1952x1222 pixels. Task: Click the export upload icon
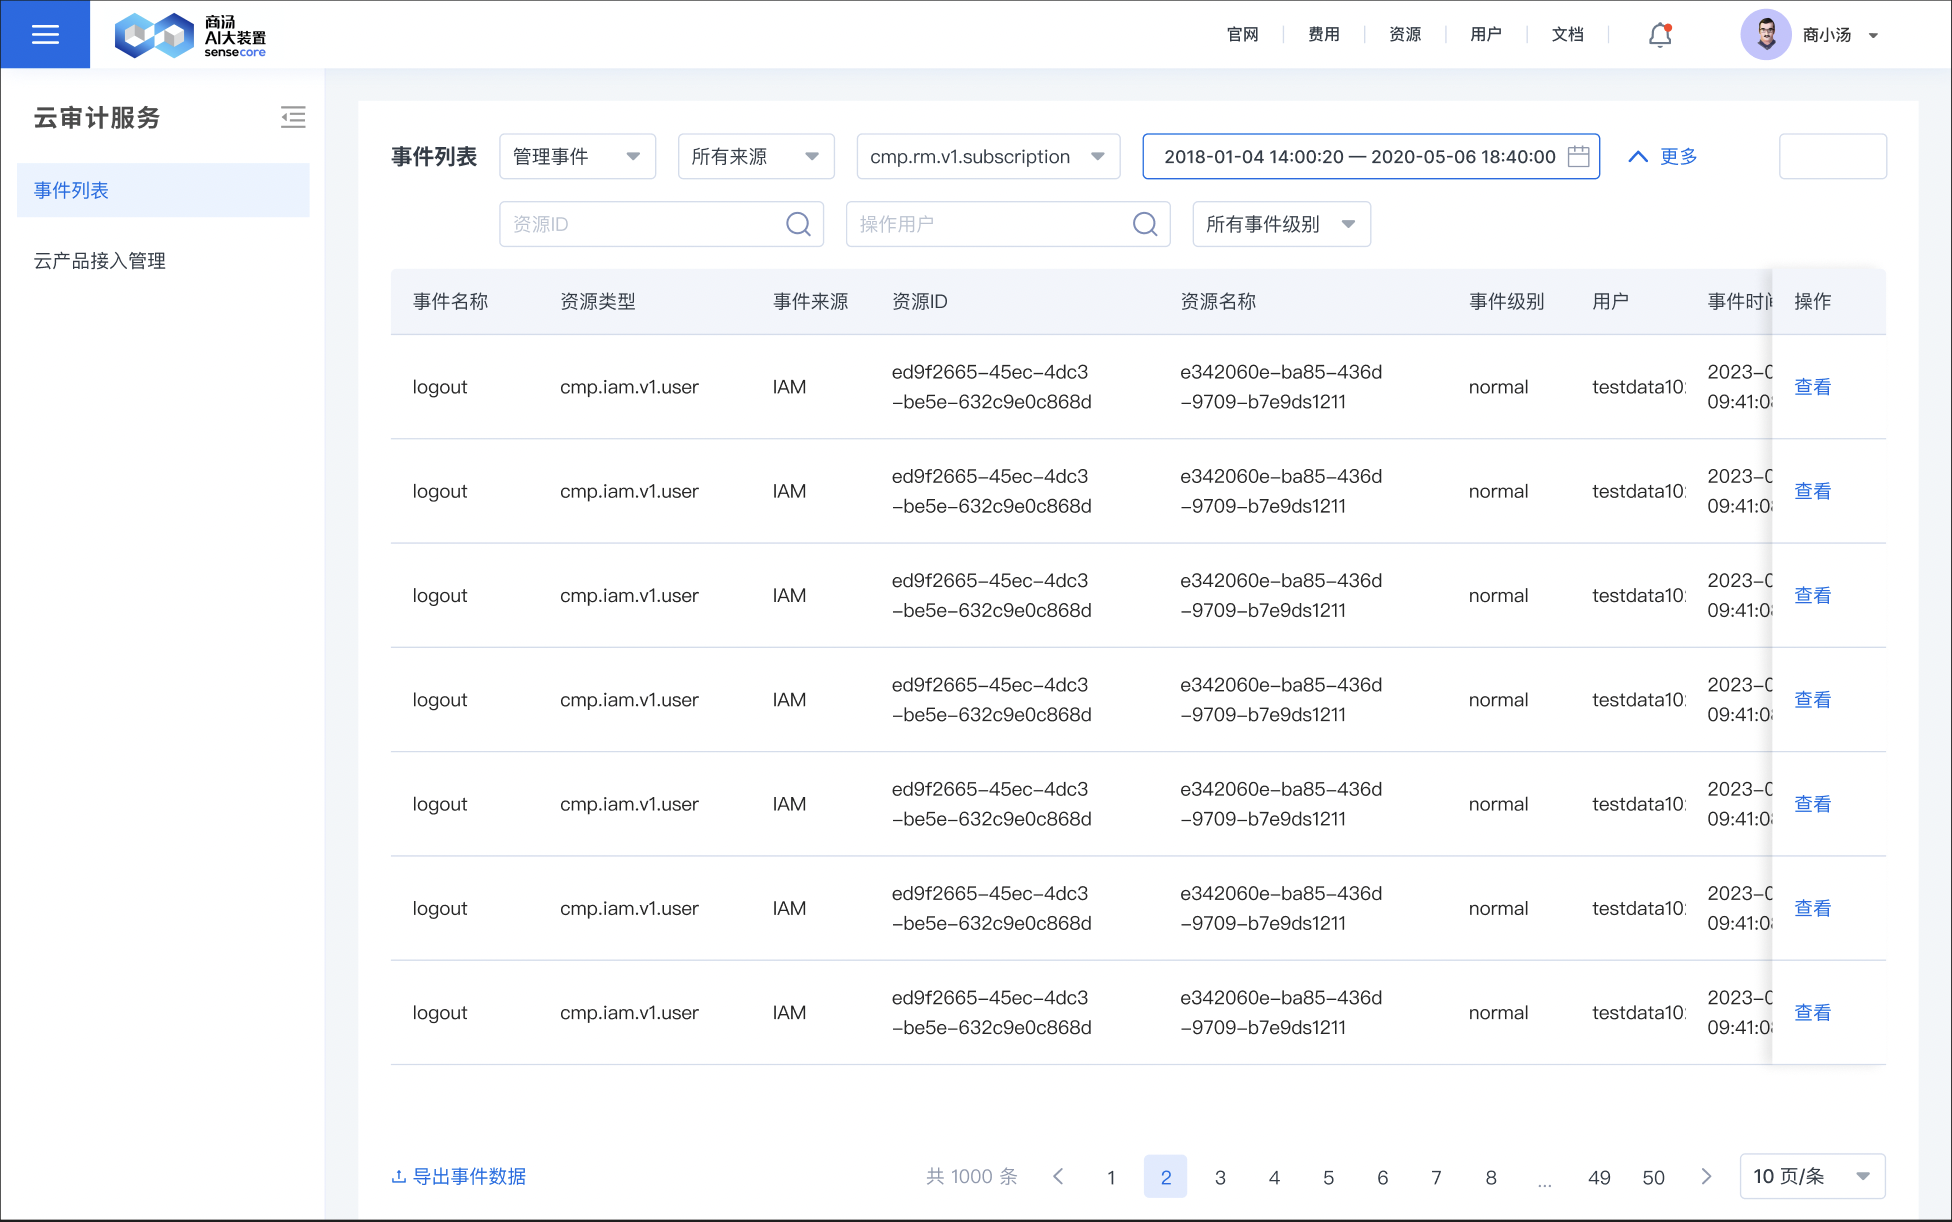pyautogui.click(x=399, y=1177)
